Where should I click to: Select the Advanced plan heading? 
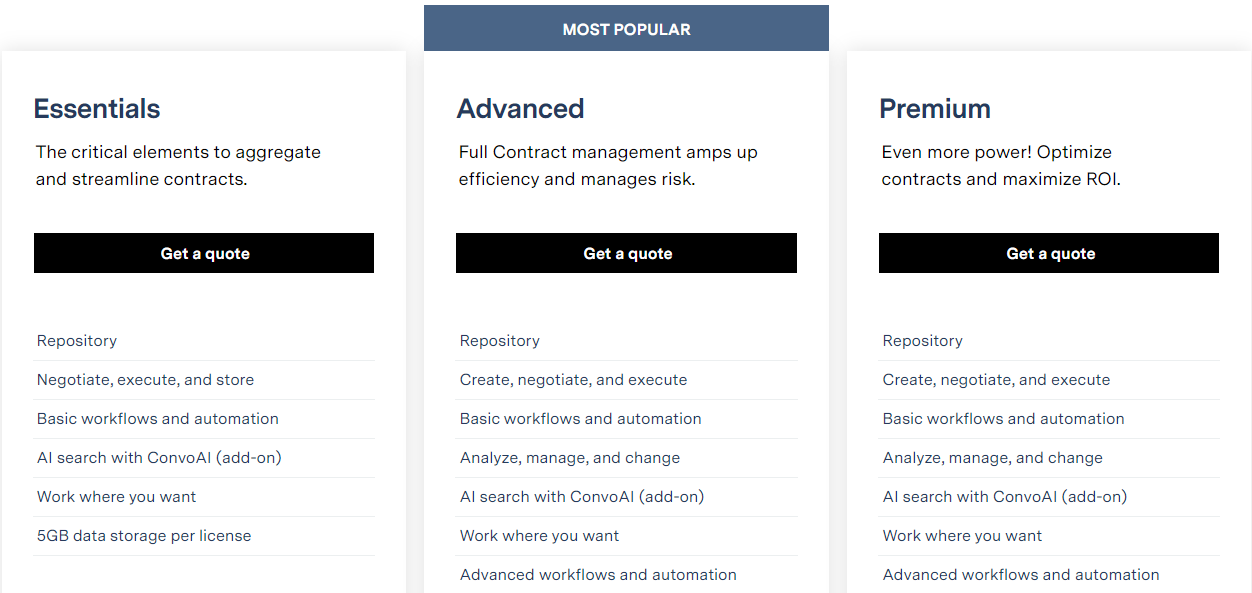(x=520, y=108)
